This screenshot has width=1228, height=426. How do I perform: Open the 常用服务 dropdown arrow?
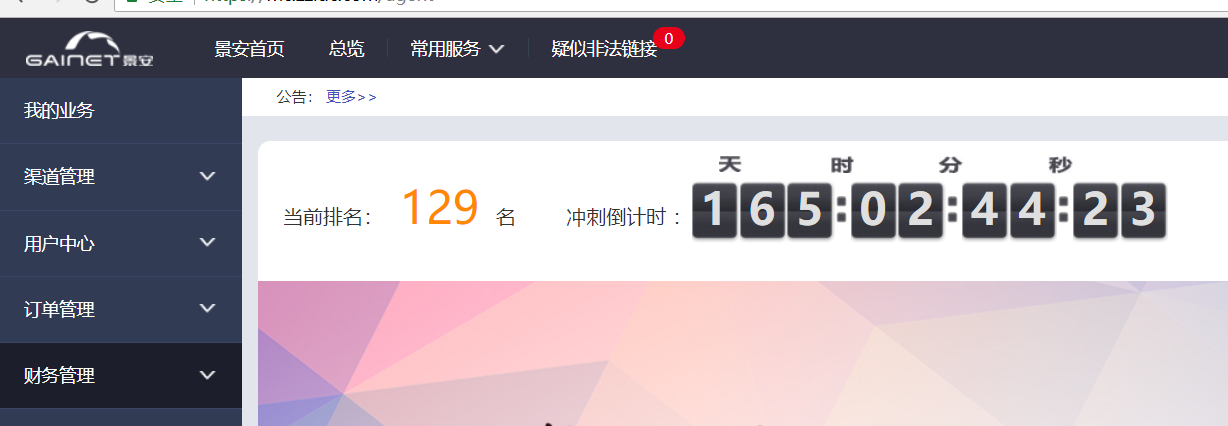pos(497,48)
